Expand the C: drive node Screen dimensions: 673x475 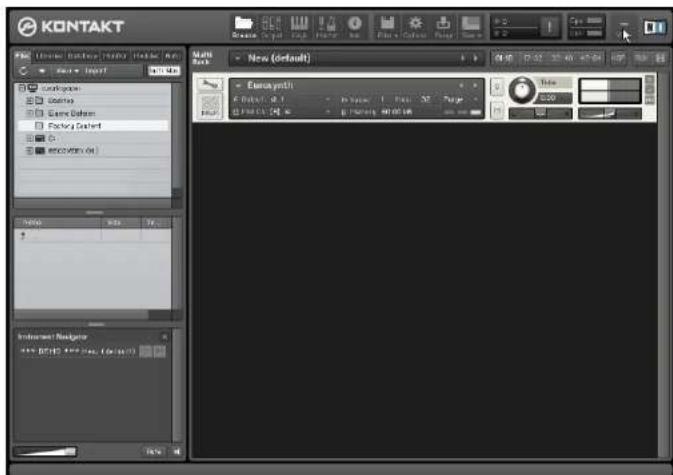coord(29,138)
